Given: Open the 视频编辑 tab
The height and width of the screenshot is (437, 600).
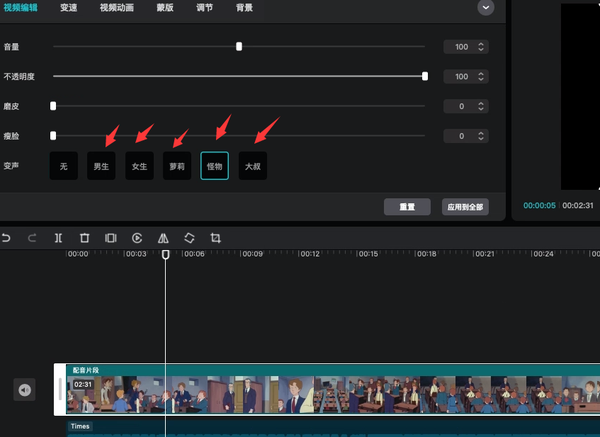Looking at the screenshot, I should 21,8.
